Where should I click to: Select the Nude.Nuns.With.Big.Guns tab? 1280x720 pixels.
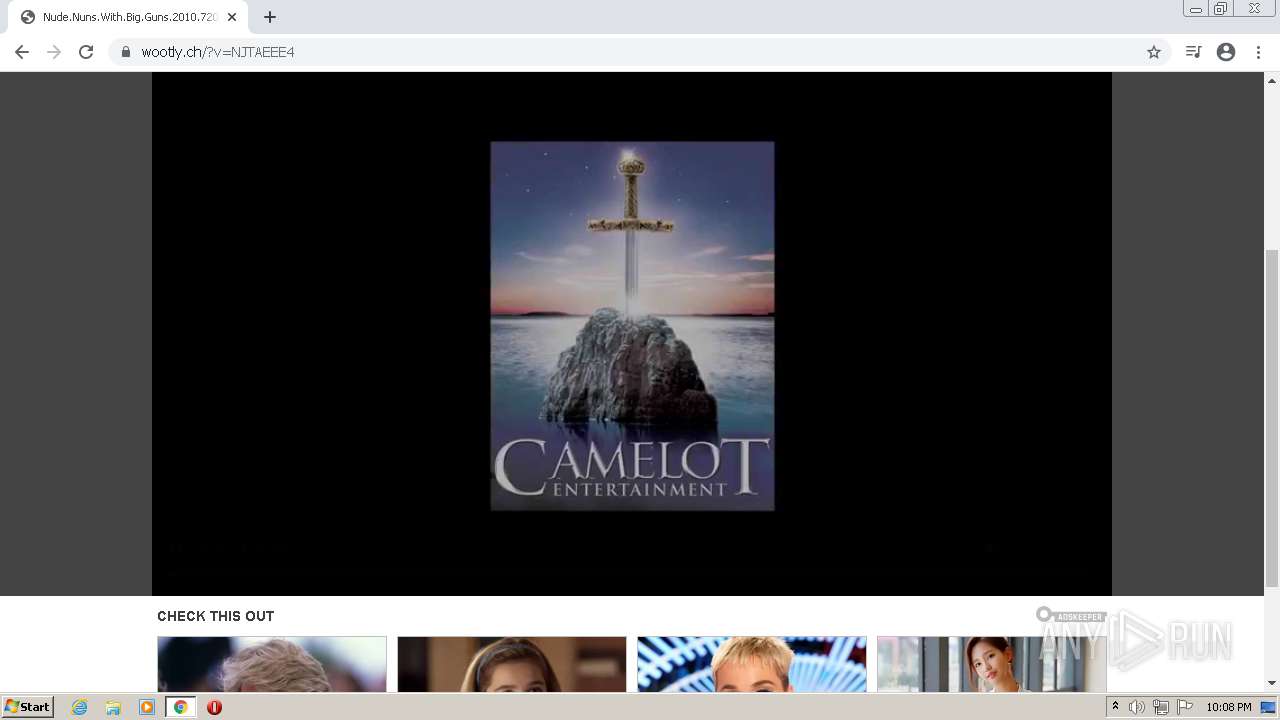pyautogui.click(x=128, y=17)
